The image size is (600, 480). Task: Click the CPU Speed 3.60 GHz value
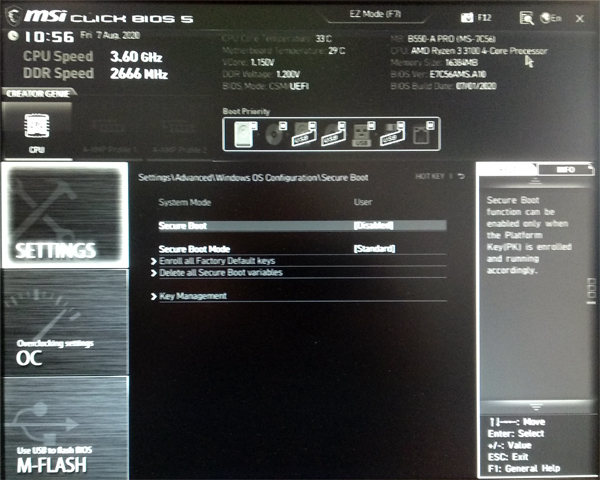[136, 57]
